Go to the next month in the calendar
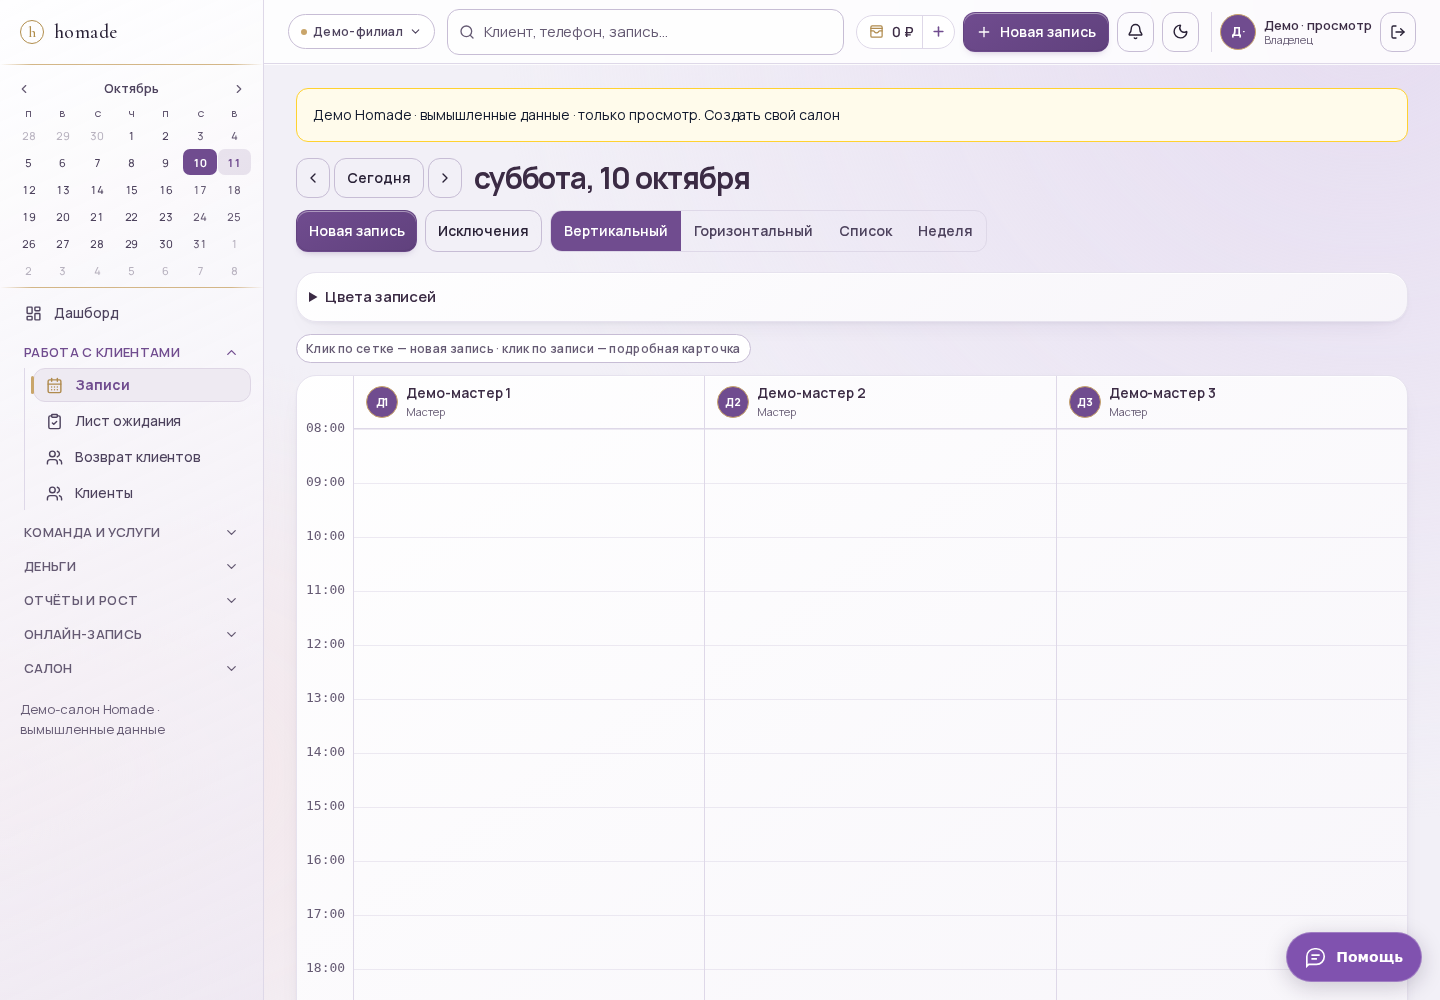 pos(238,89)
